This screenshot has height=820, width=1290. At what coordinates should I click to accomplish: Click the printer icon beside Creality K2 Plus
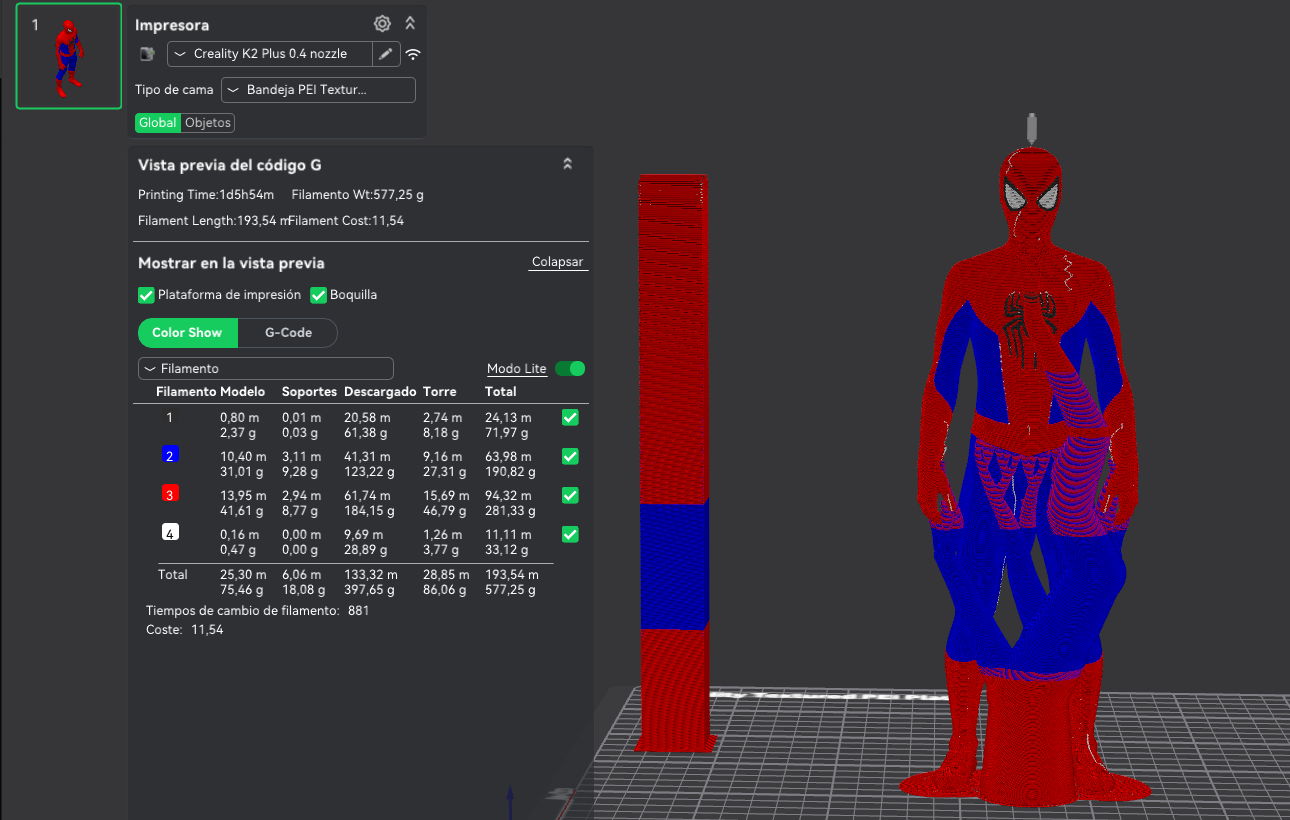[x=147, y=54]
